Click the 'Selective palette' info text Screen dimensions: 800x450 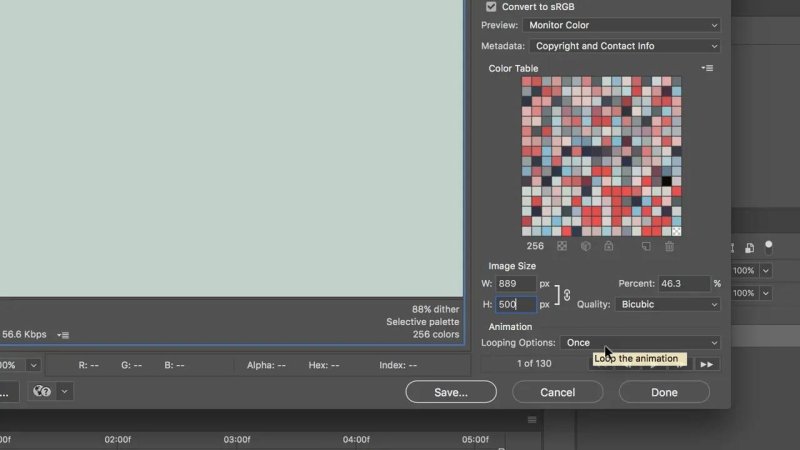pos(422,322)
